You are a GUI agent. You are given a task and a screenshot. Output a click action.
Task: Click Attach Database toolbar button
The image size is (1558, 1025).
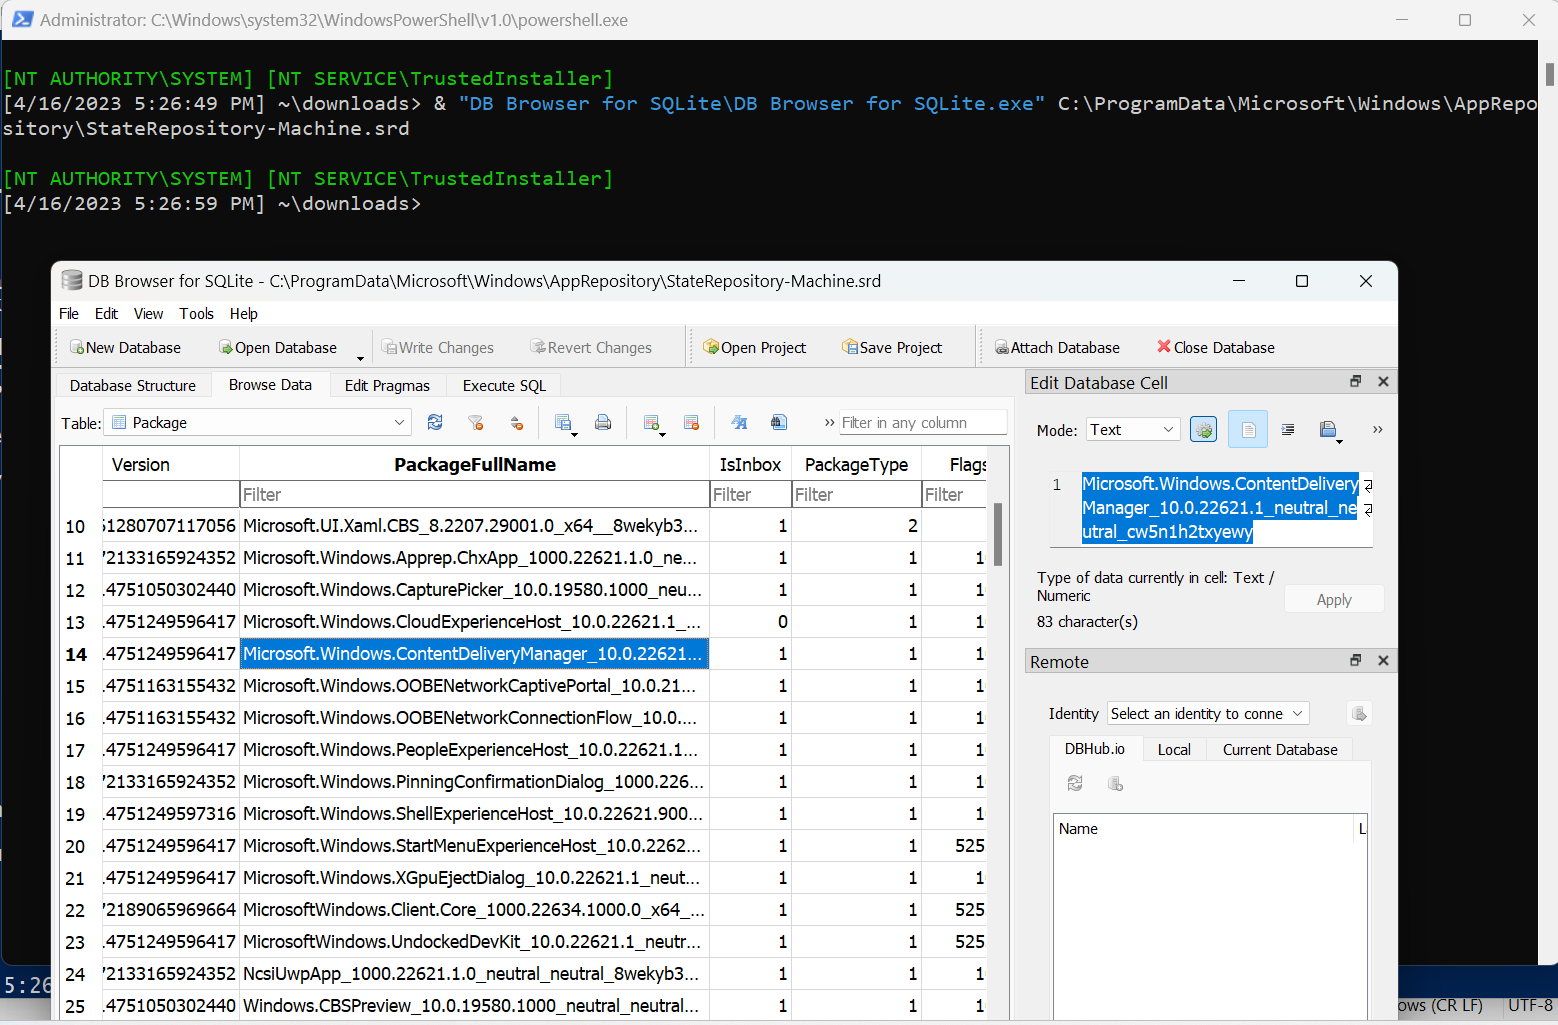click(1057, 347)
